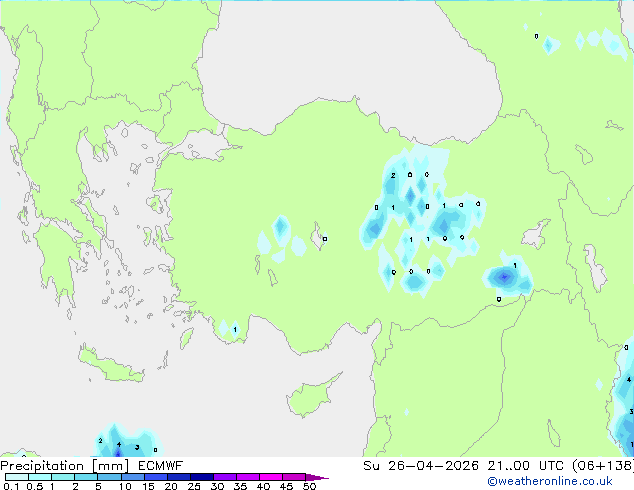The image size is (634, 490).
Task: Select the 30–35 mm purple legend swatch
Action: click(225, 477)
